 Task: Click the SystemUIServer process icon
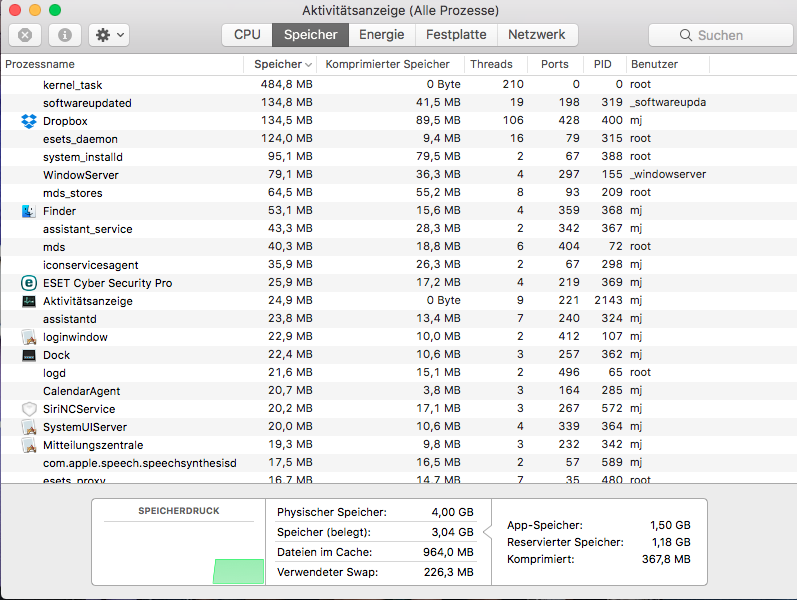(29, 427)
